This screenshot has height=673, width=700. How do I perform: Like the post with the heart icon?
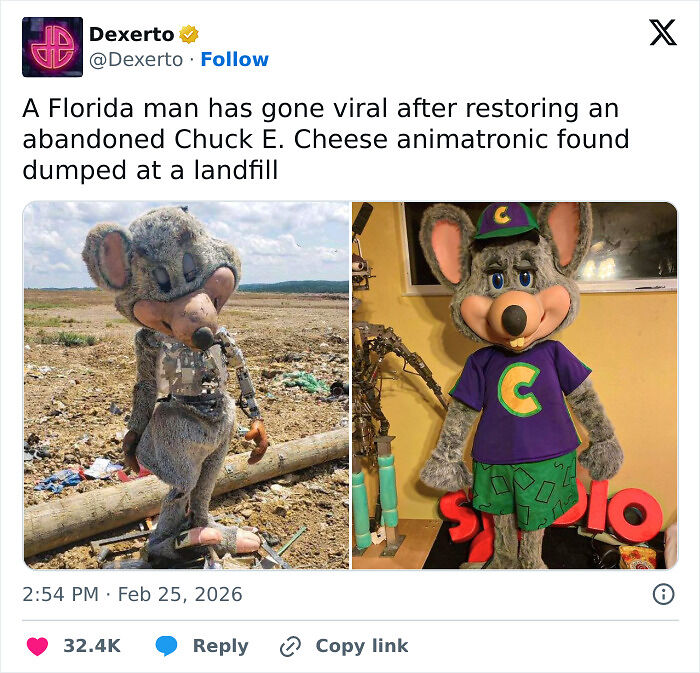37,646
